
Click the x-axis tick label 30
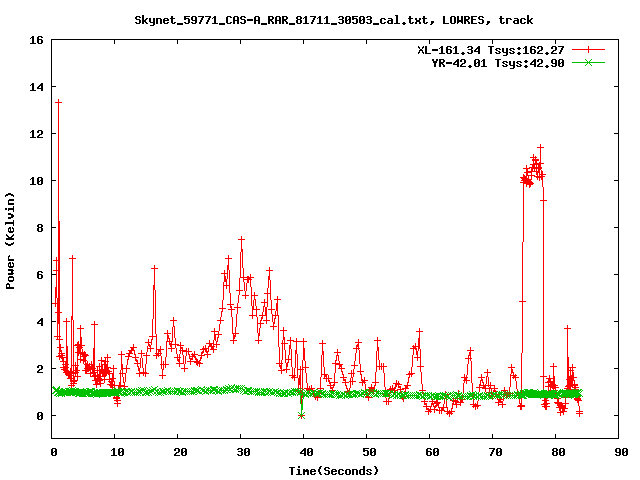(x=243, y=452)
